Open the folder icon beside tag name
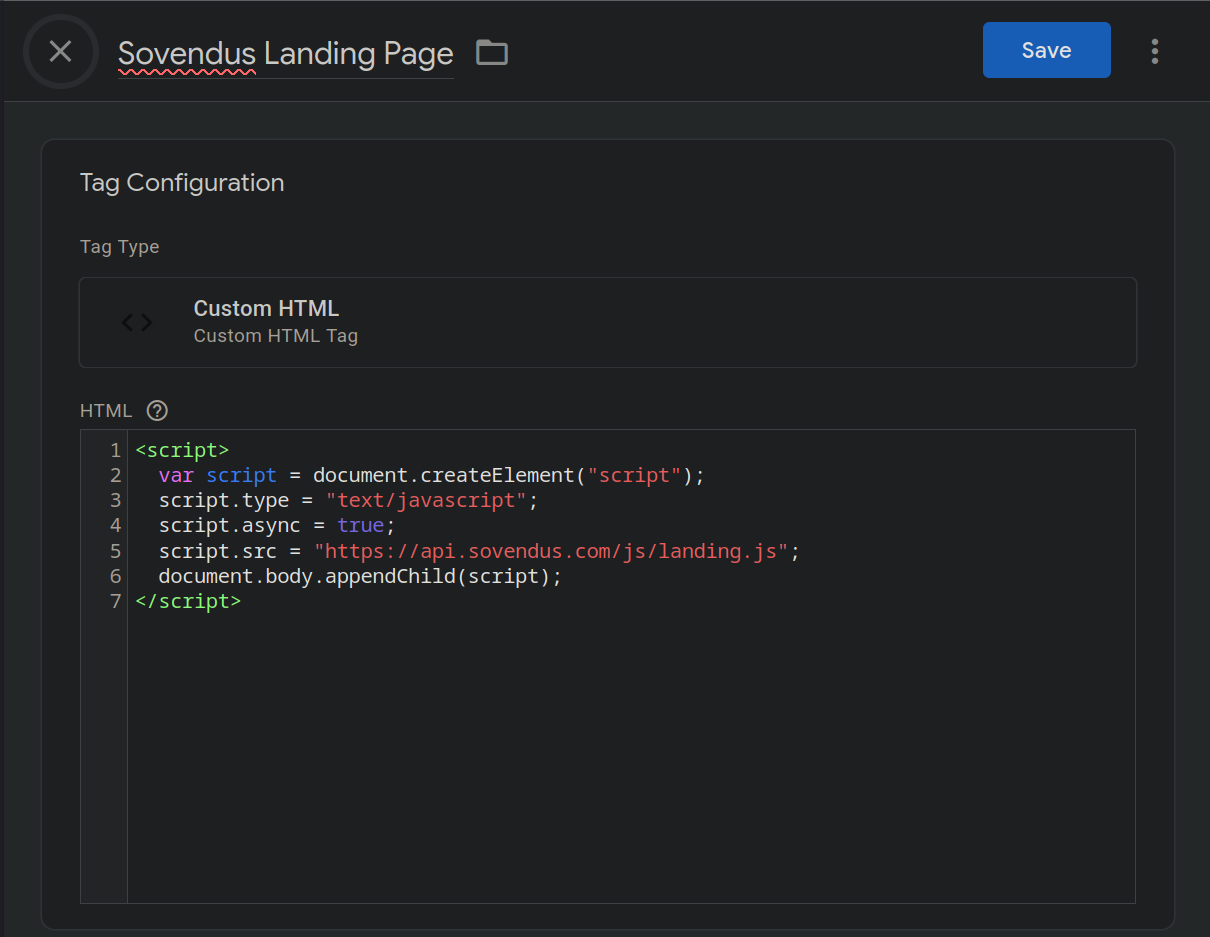 (x=491, y=52)
